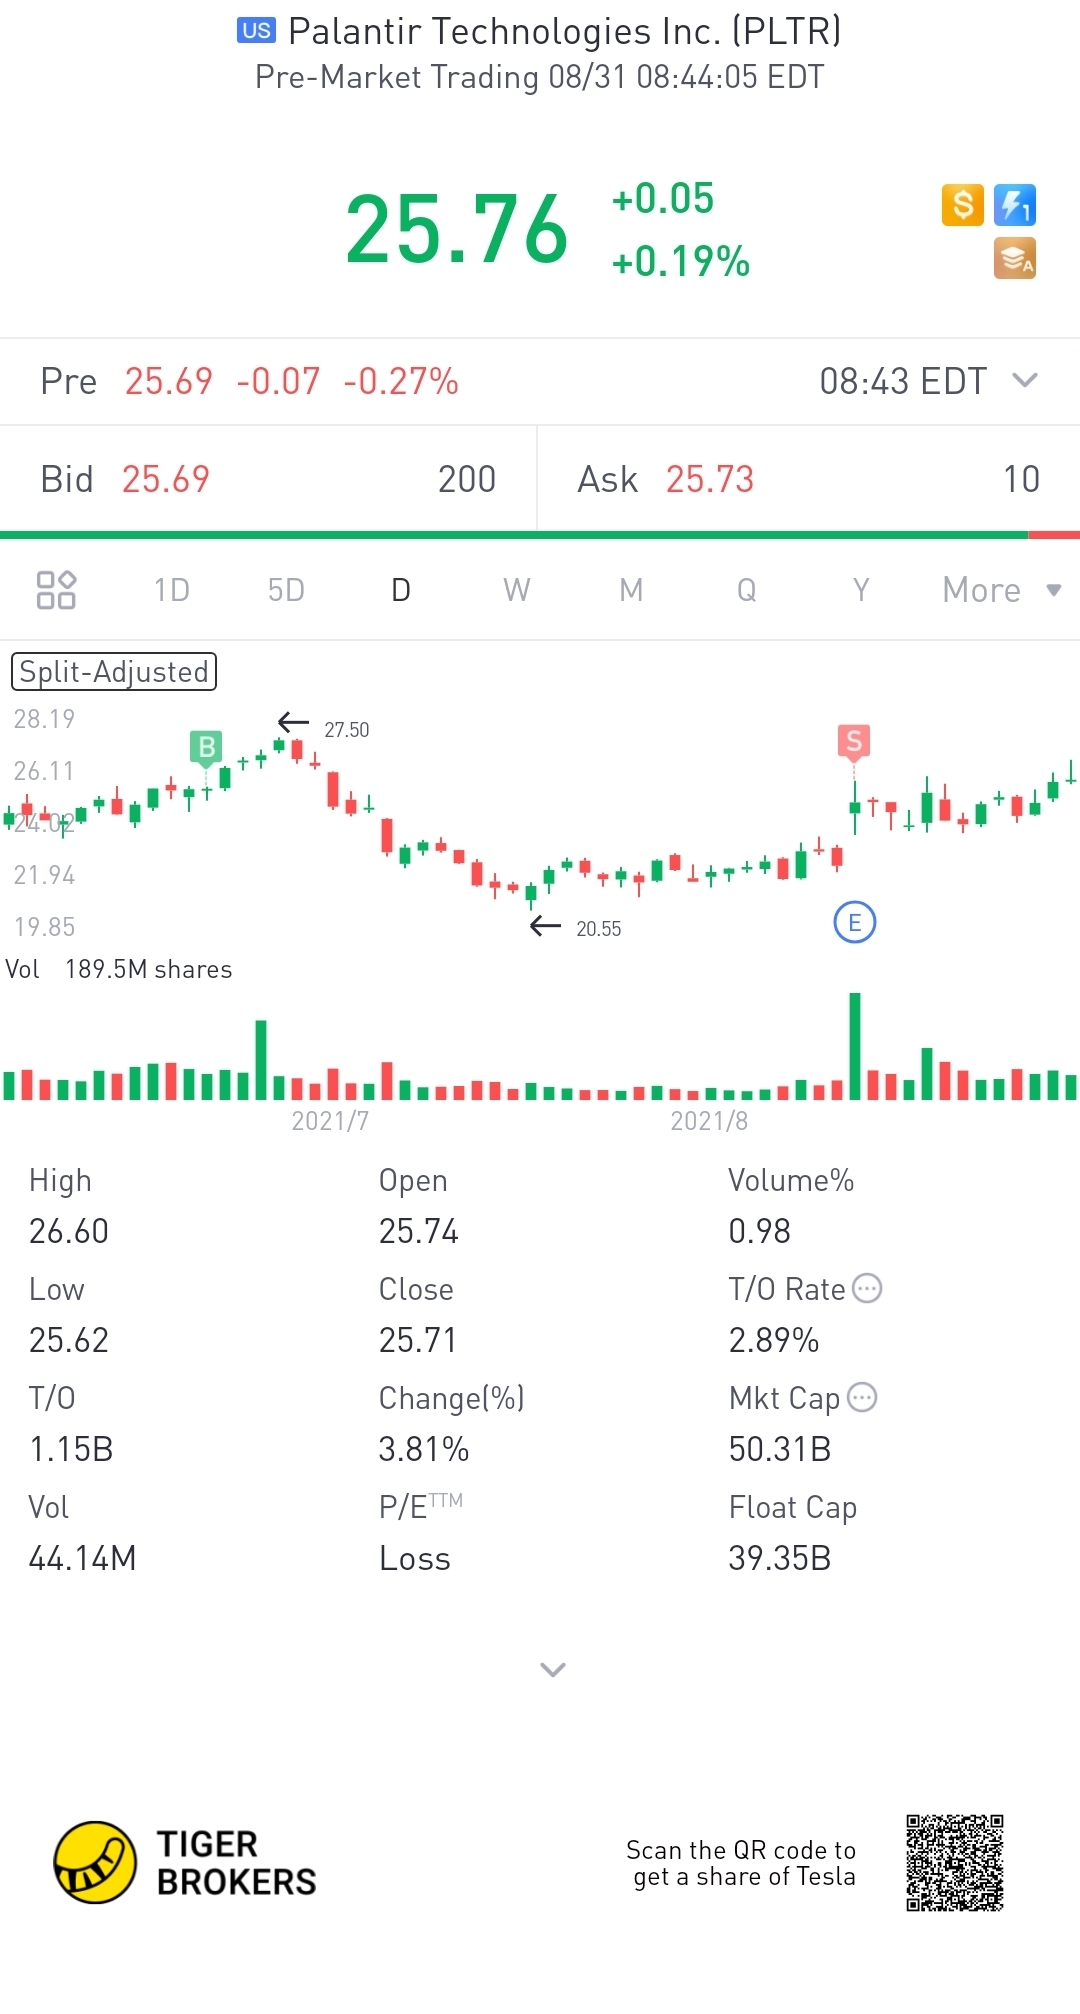Tap the P/E TTM Loss value
This screenshot has height=2014, width=1080.
click(x=415, y=1558)
